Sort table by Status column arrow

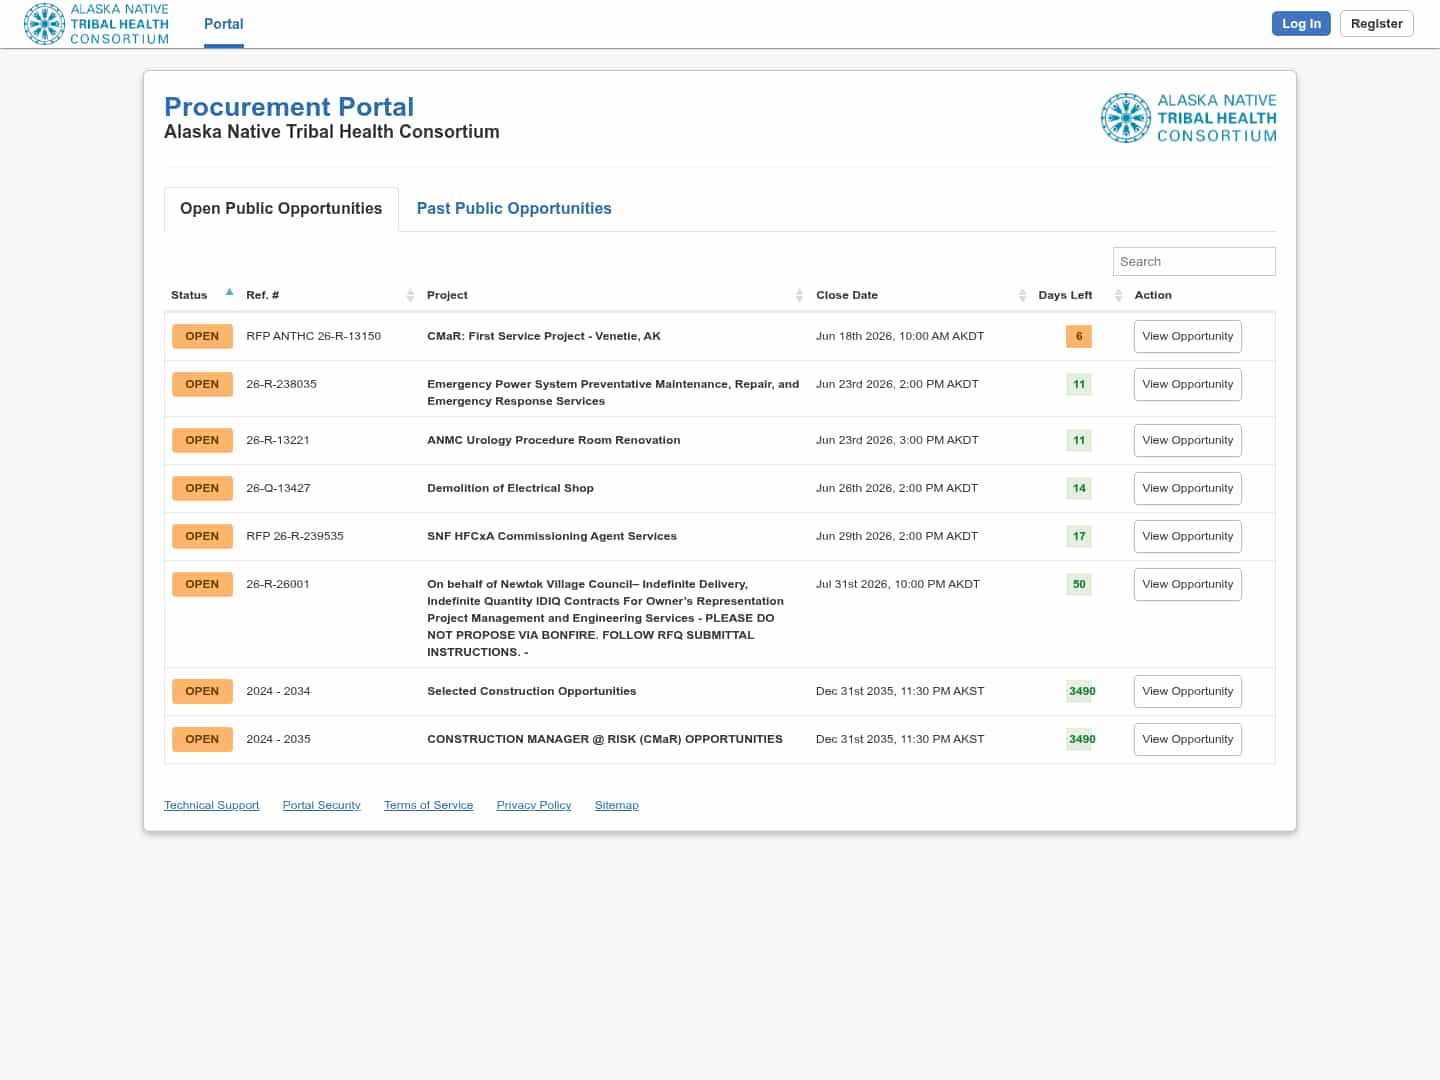(x=229, y=293)
